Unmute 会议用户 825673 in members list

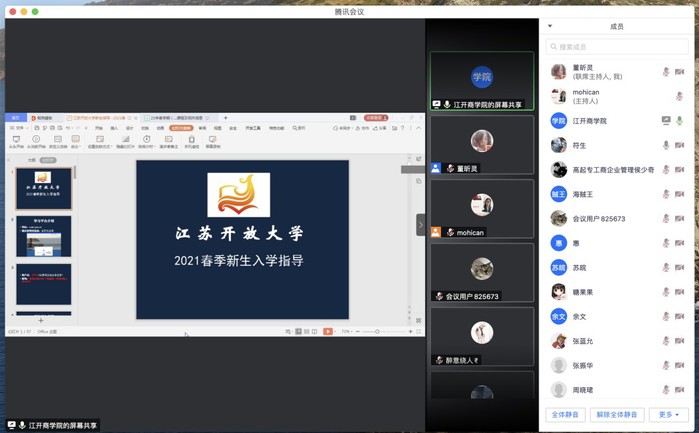click(666, 219)
